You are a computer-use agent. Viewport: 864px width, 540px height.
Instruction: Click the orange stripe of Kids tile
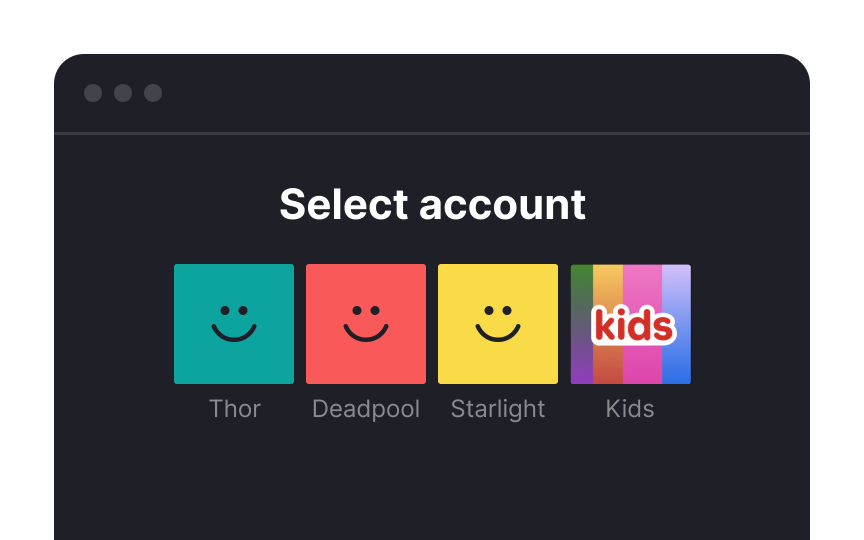click(608, 287)
